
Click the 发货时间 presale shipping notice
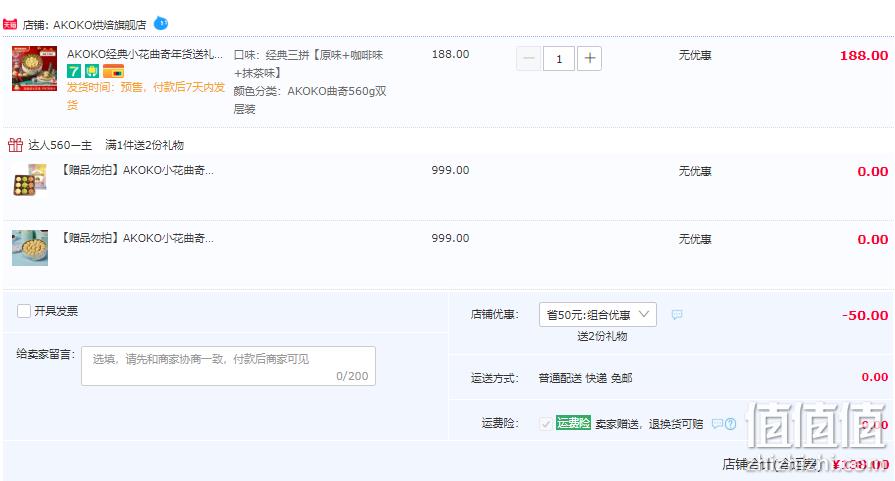click(146, 96)
